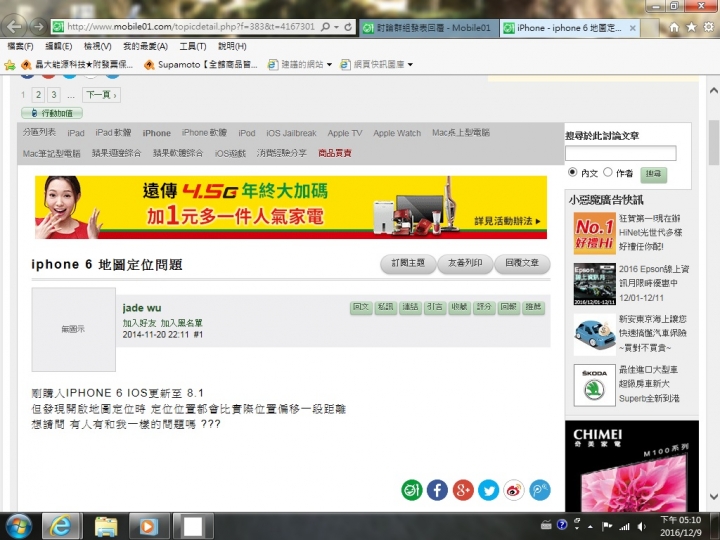The width and height of the screenshot is (720, 540).
Task: Open Action Center flag tray icon
Action: (x=607, y=526)
